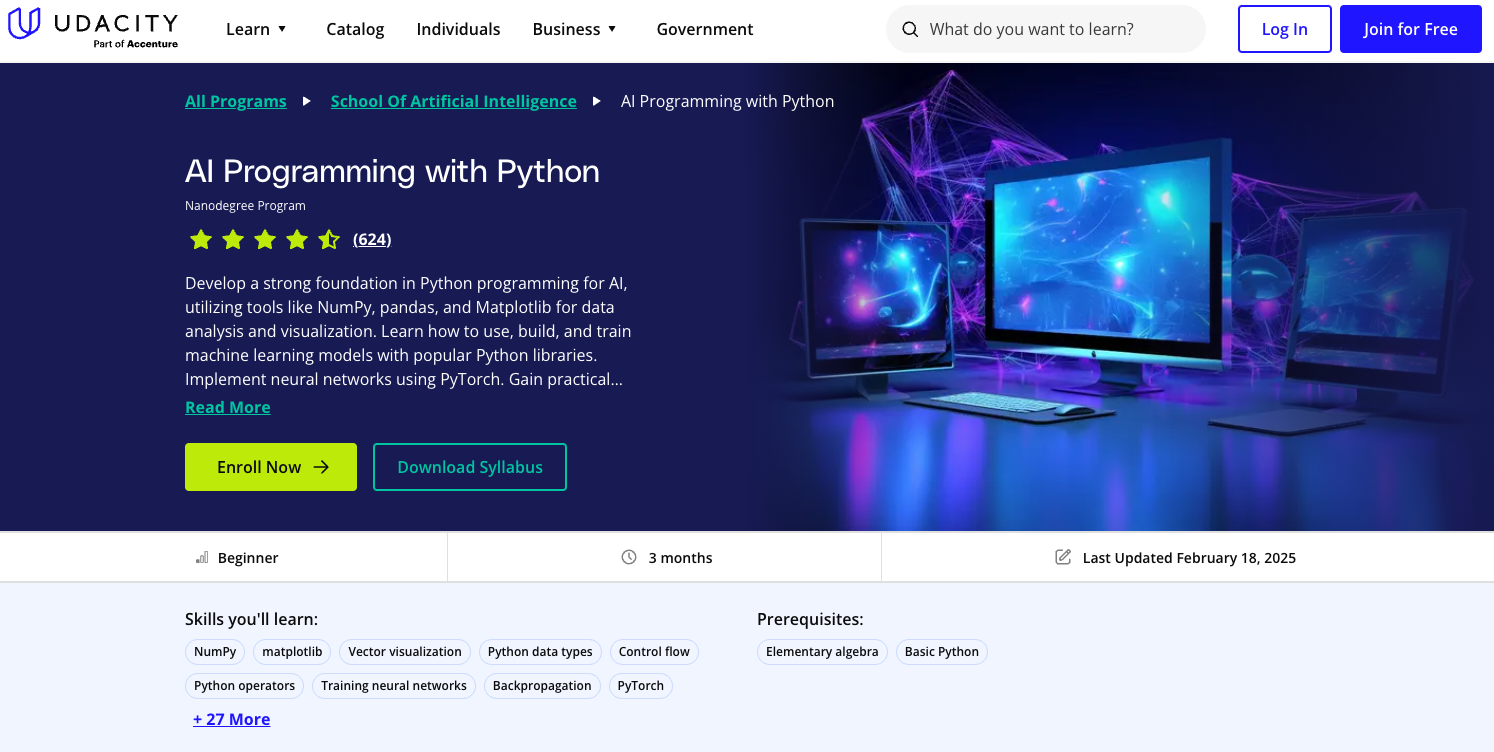The height and width of the screenshot is (752, 1494).
Task: Click the half-filled fifth rating star
Action: coord(329,239)
